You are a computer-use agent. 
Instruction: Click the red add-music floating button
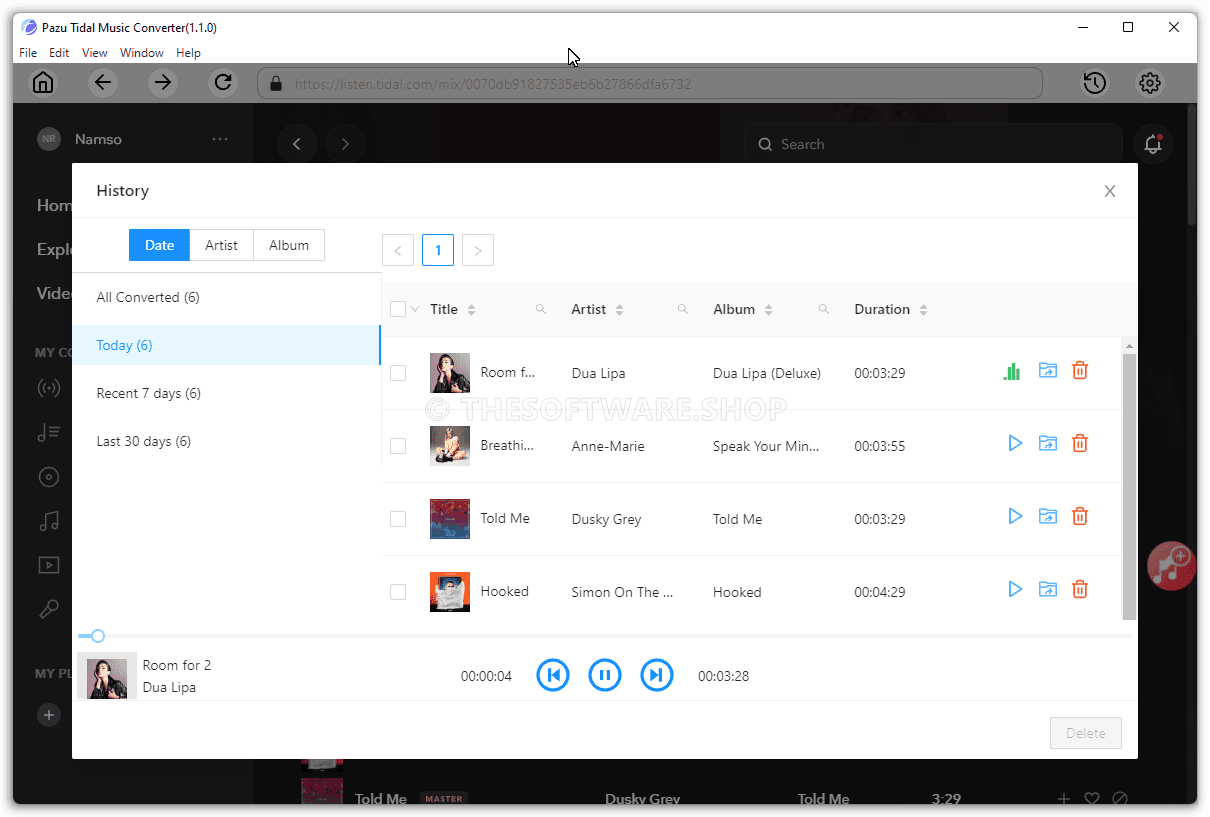pos(1171,565)
